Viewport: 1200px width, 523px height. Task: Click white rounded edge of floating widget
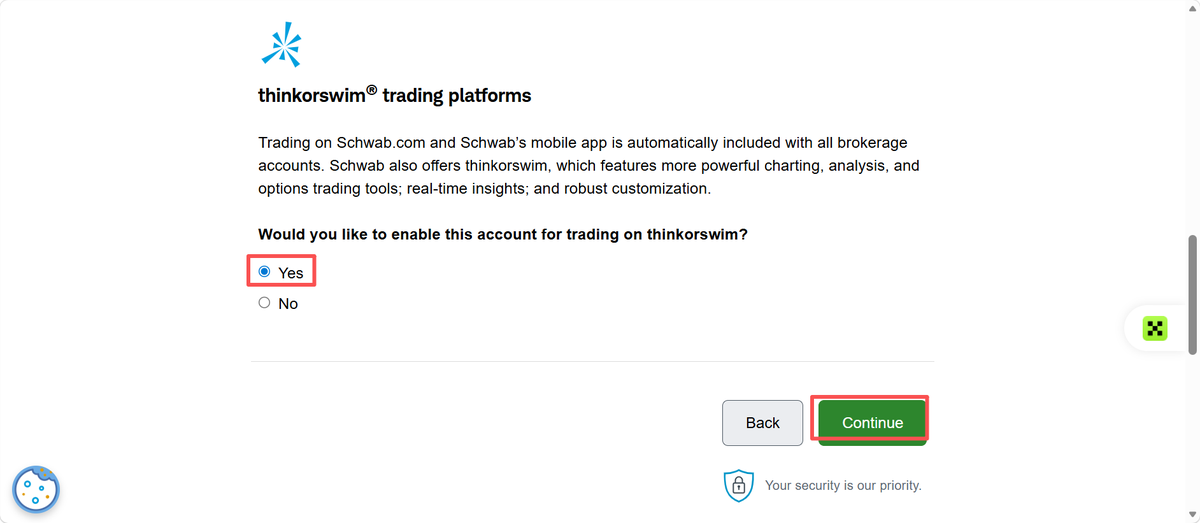pos(1133,328)
